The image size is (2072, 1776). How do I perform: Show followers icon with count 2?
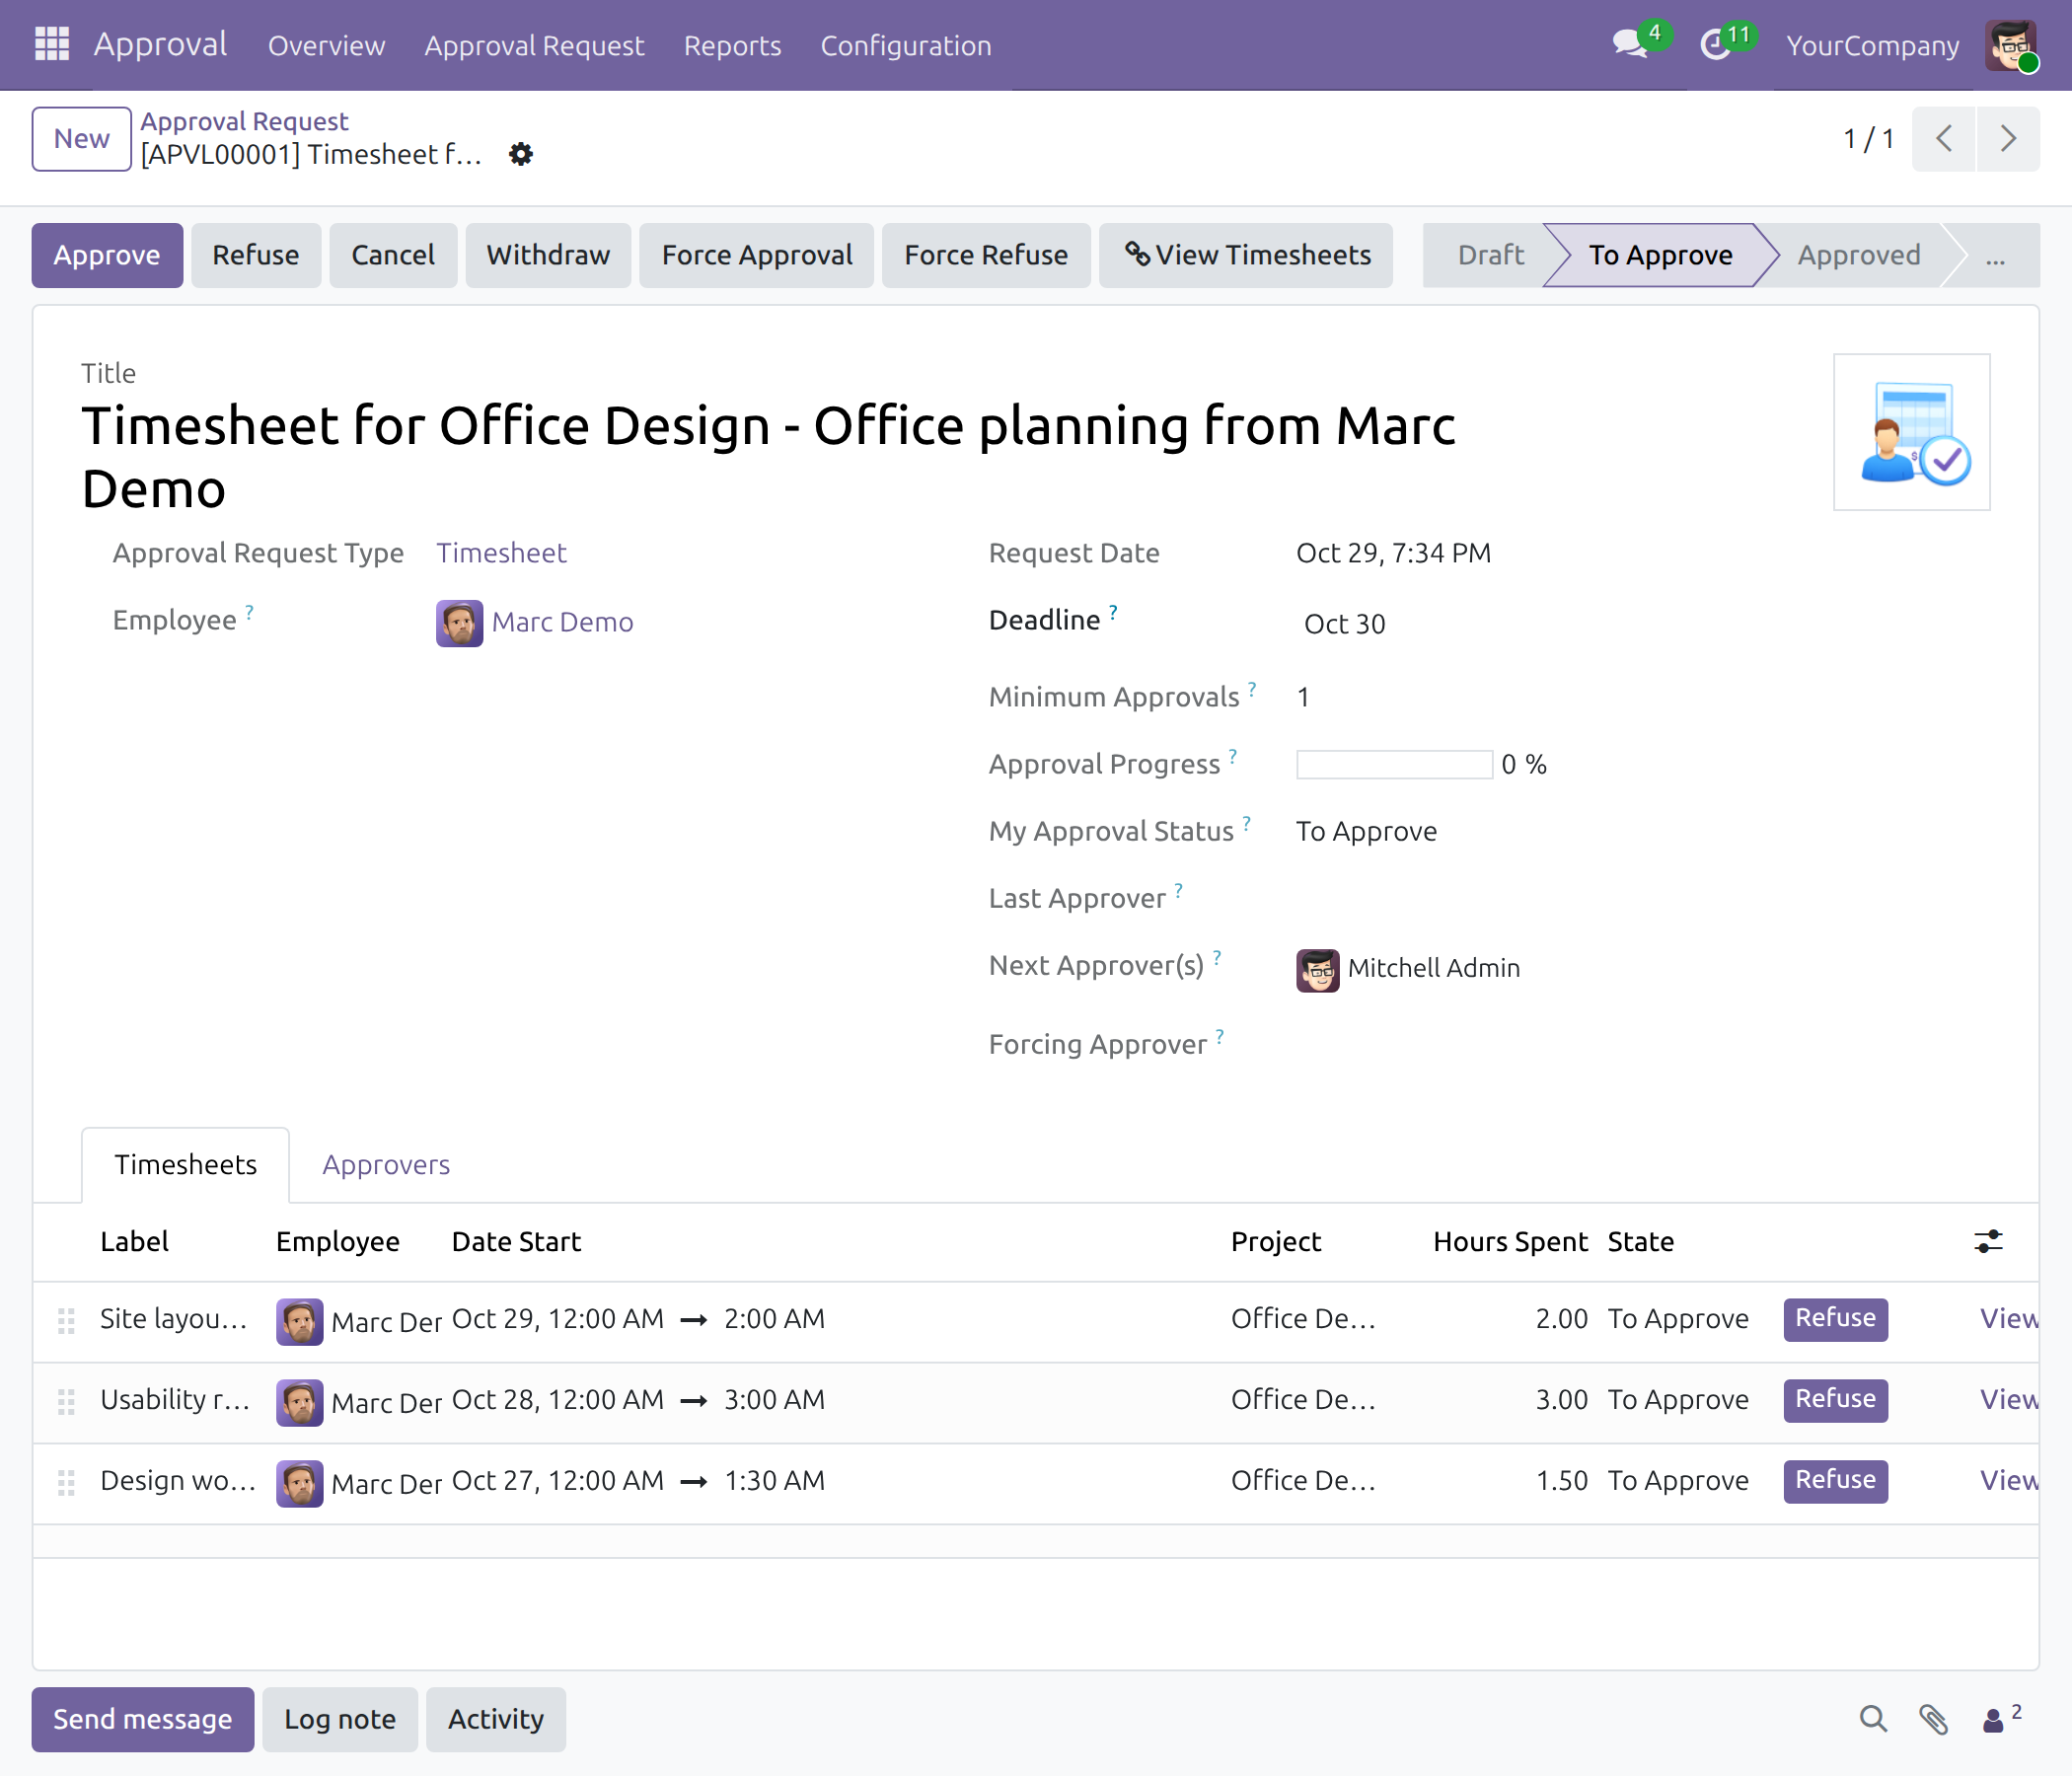(x=2001, y=1718)
